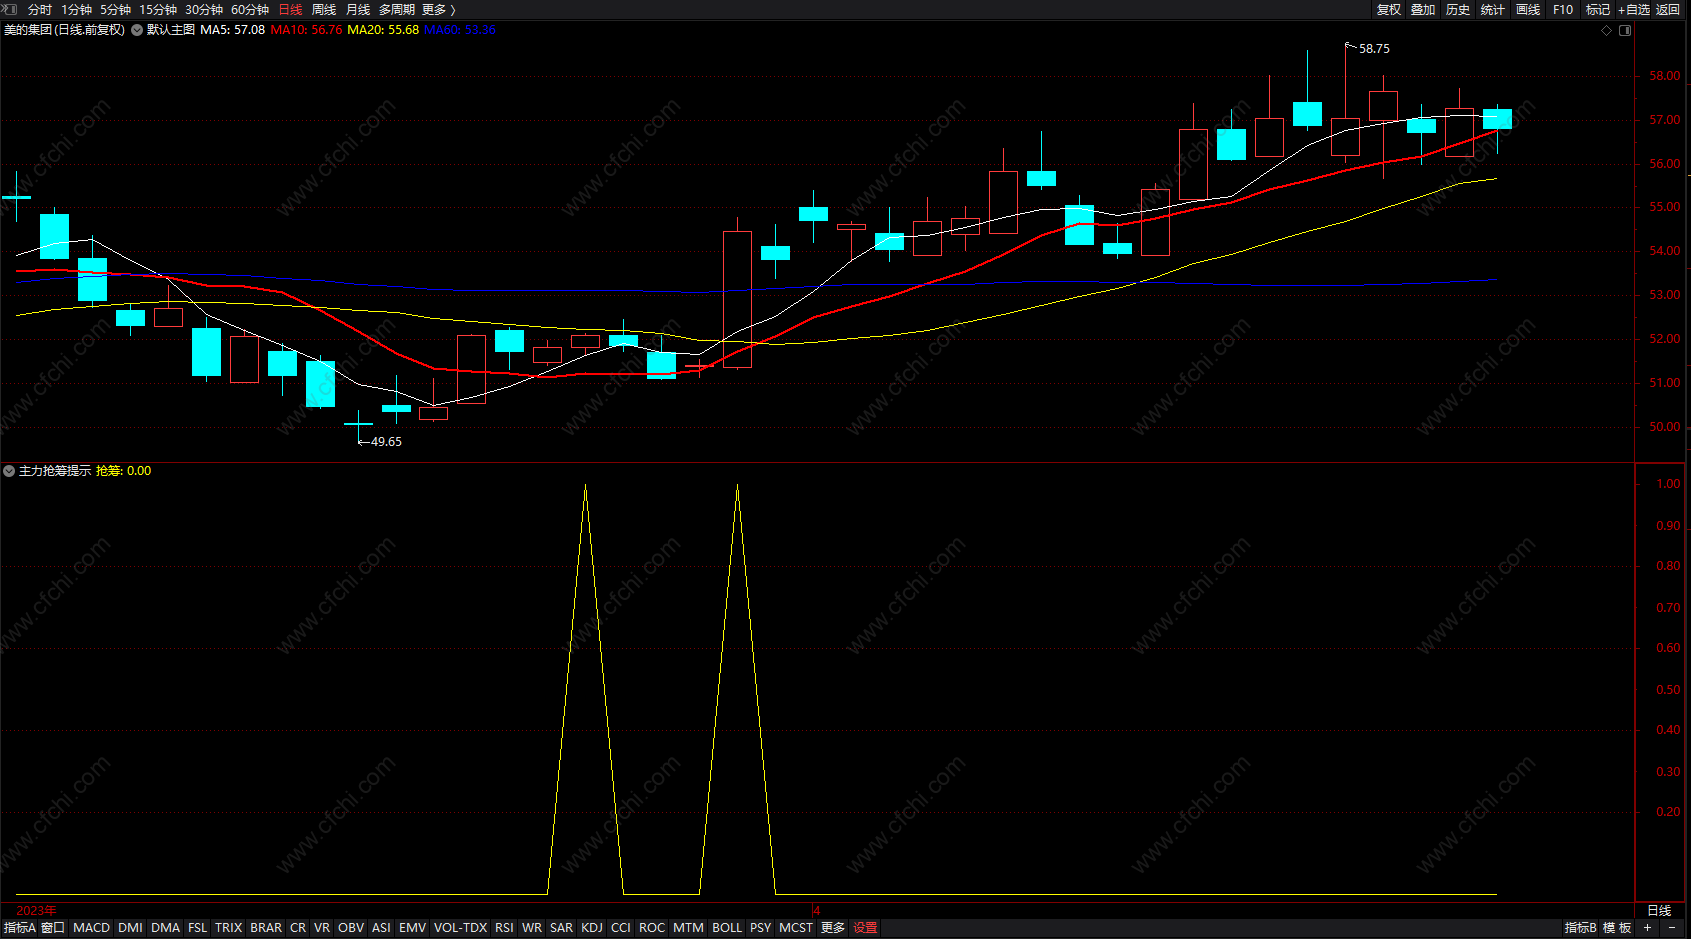
Task: Apply DMI indicator
Action: click(130, 928)
